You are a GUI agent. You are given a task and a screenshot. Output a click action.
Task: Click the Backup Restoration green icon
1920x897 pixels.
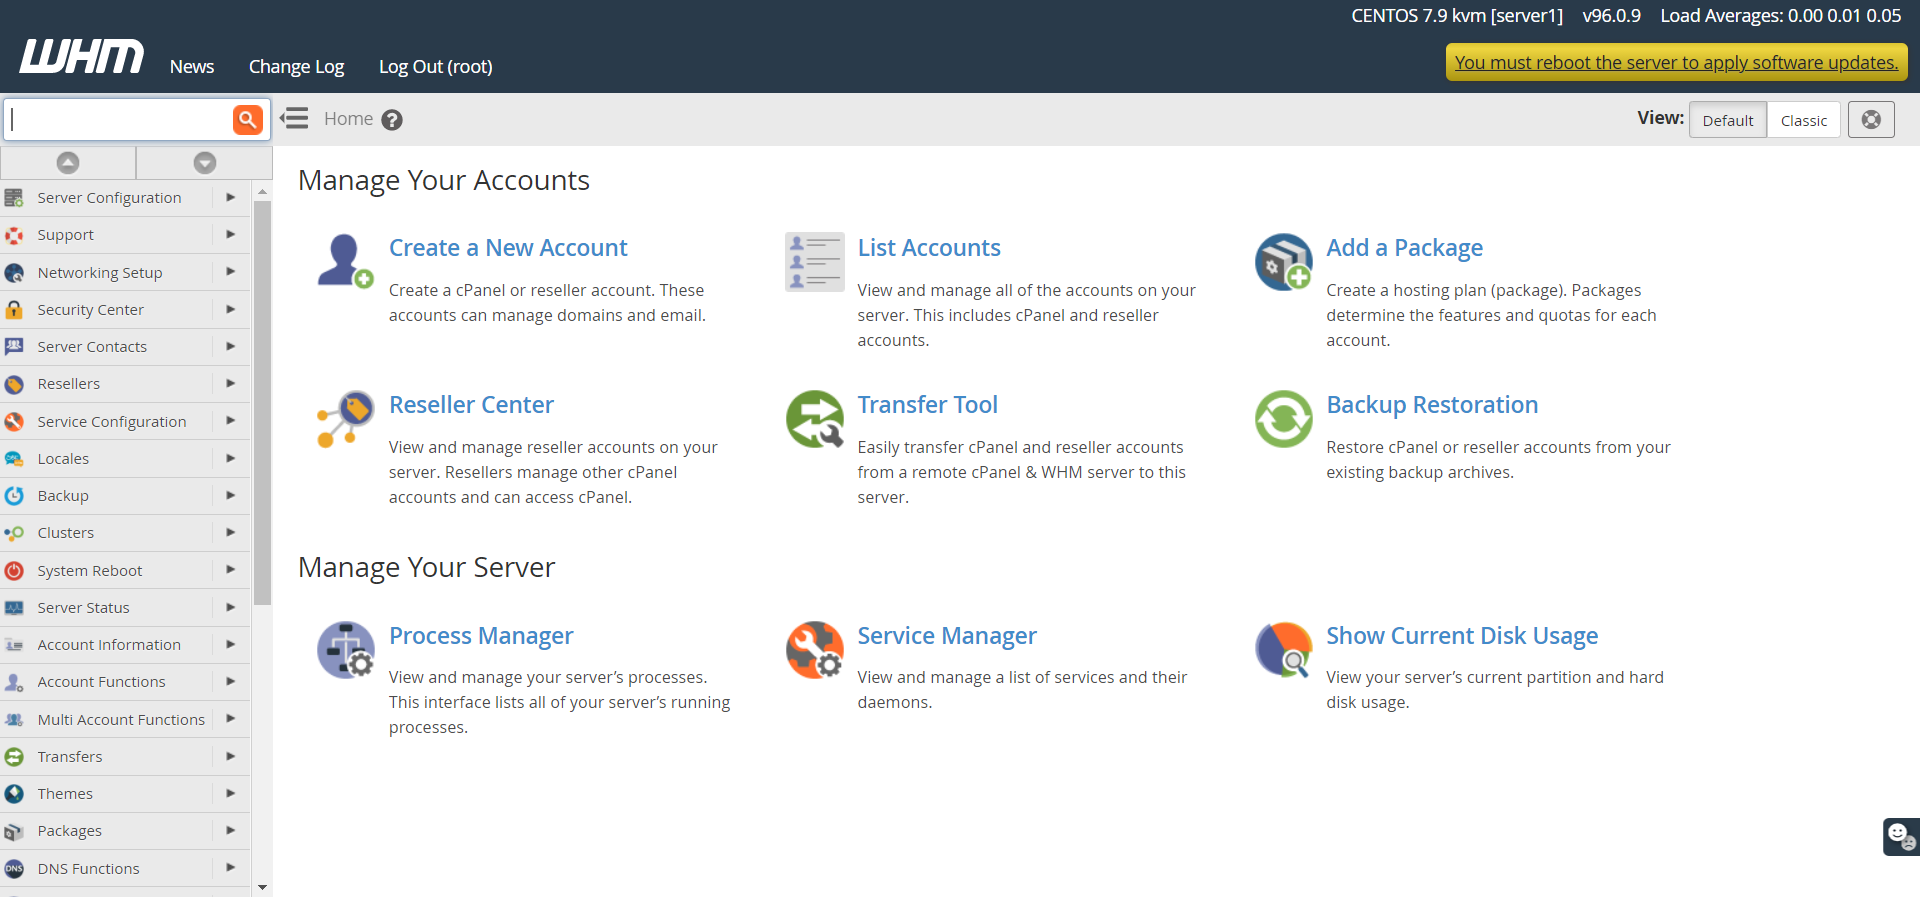pyautogui.click(x=1283, y=419)
